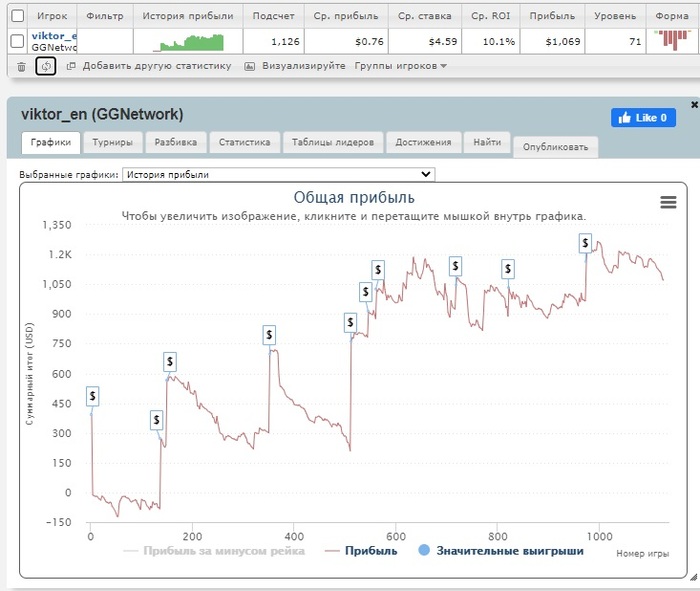Close the viktor_en panel with X
This screenshot has width=700, height=591.
click(694, 104)
